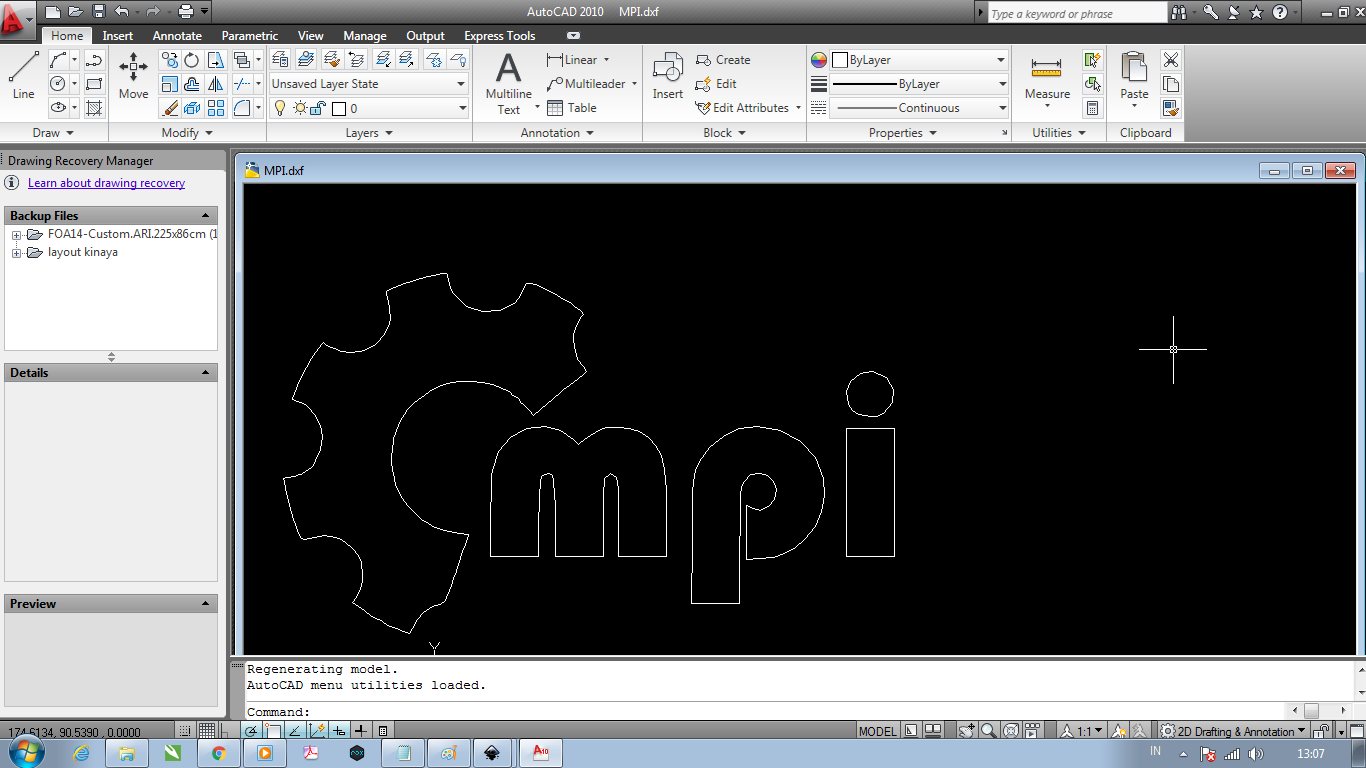Activate the Erase tool
The image size is (1366, 768).
pyautogui.click(x=170, y=108)
